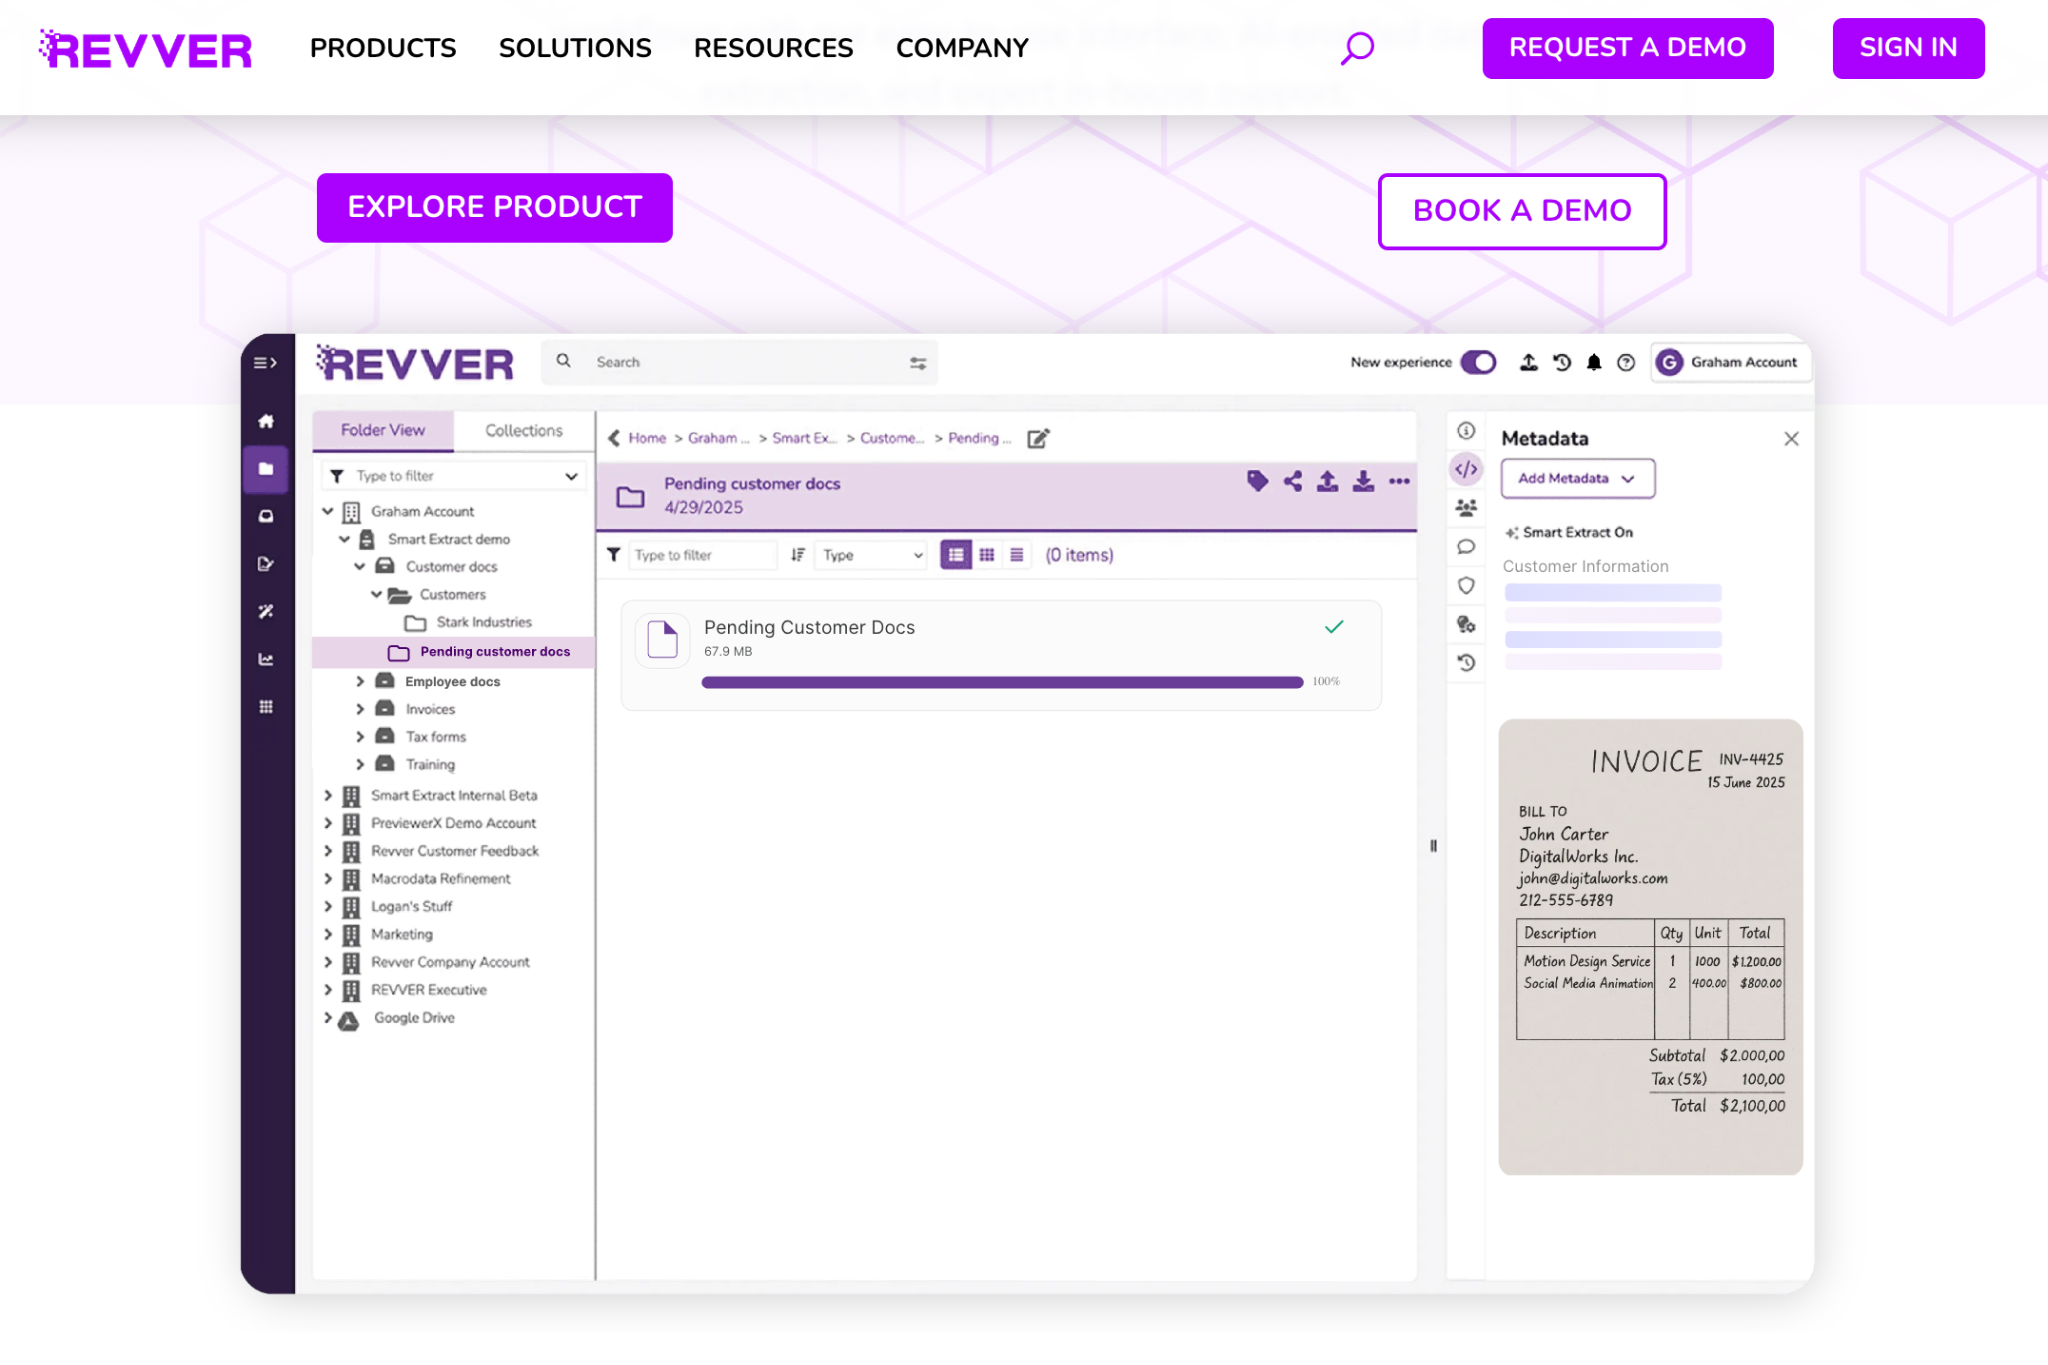Click the notification bell icon
The image size is (2048, 1365).
1594,362
